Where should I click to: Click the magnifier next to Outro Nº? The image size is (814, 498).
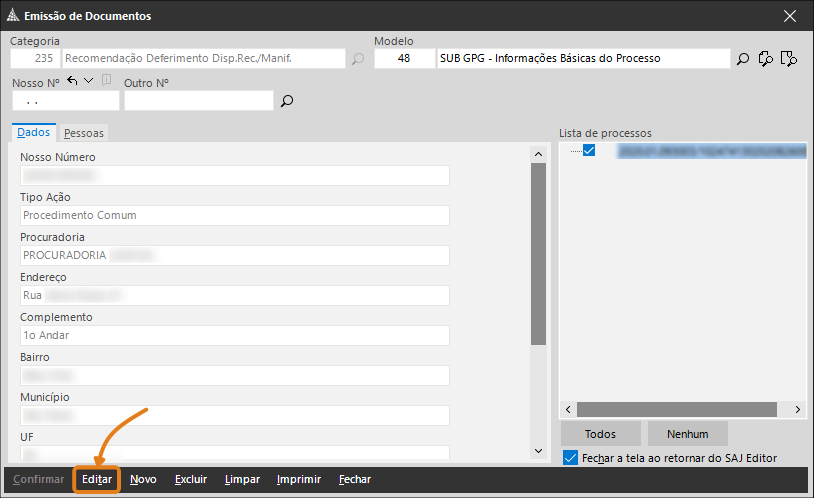[287, 101]
